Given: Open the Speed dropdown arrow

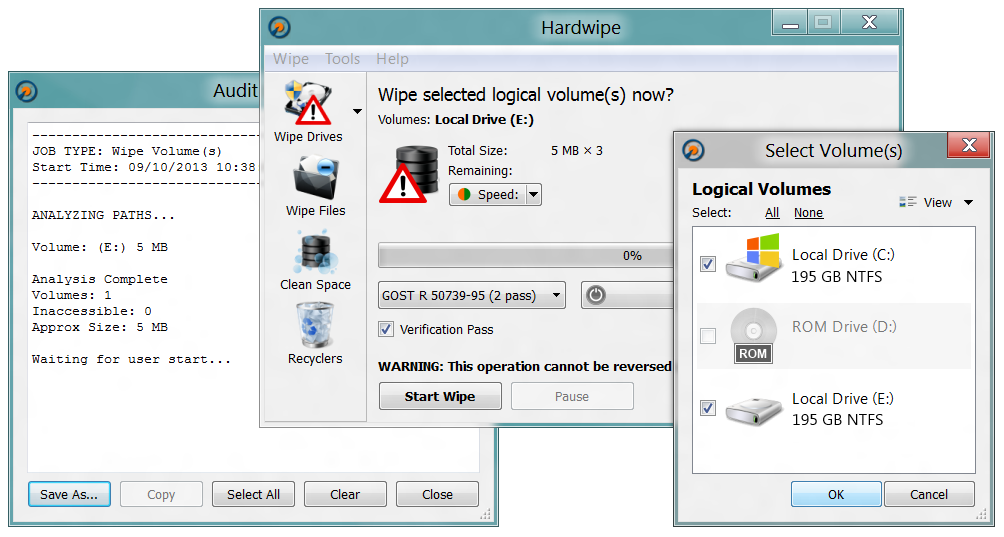Looking at the screenshot, I should pos(533,195).
